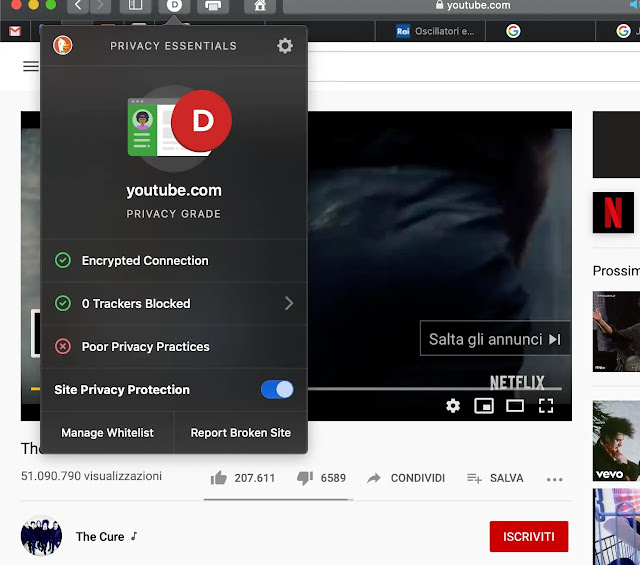Click Report Broken Site
This screenshot has width=640, height=565.
(x=241, y=433)
